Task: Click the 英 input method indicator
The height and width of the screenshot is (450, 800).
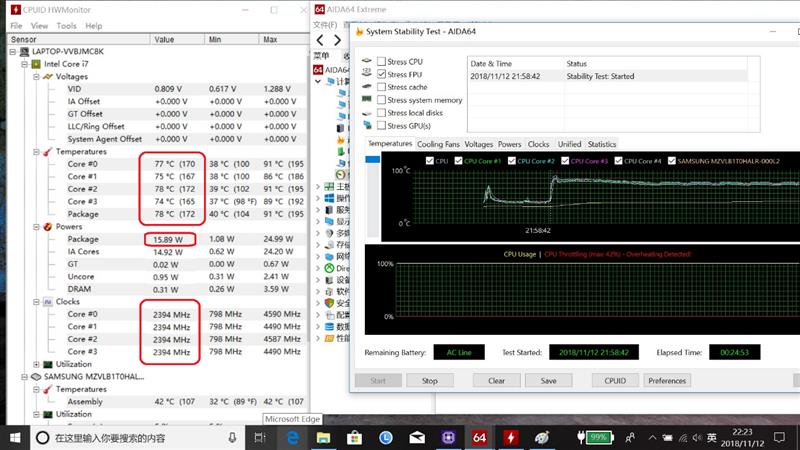Action: pyautogui.click(x=712, y=438)
